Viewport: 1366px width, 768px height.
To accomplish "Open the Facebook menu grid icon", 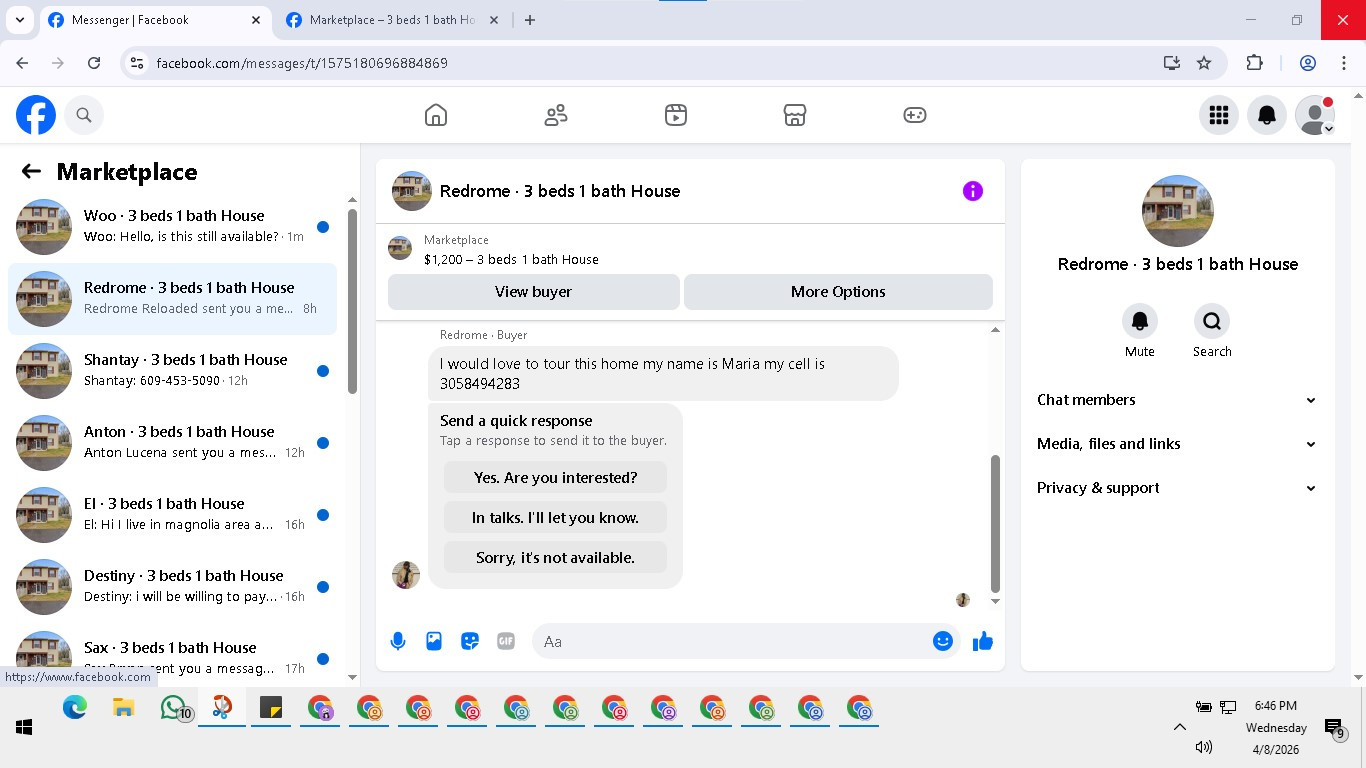I will coord(1219,115).
